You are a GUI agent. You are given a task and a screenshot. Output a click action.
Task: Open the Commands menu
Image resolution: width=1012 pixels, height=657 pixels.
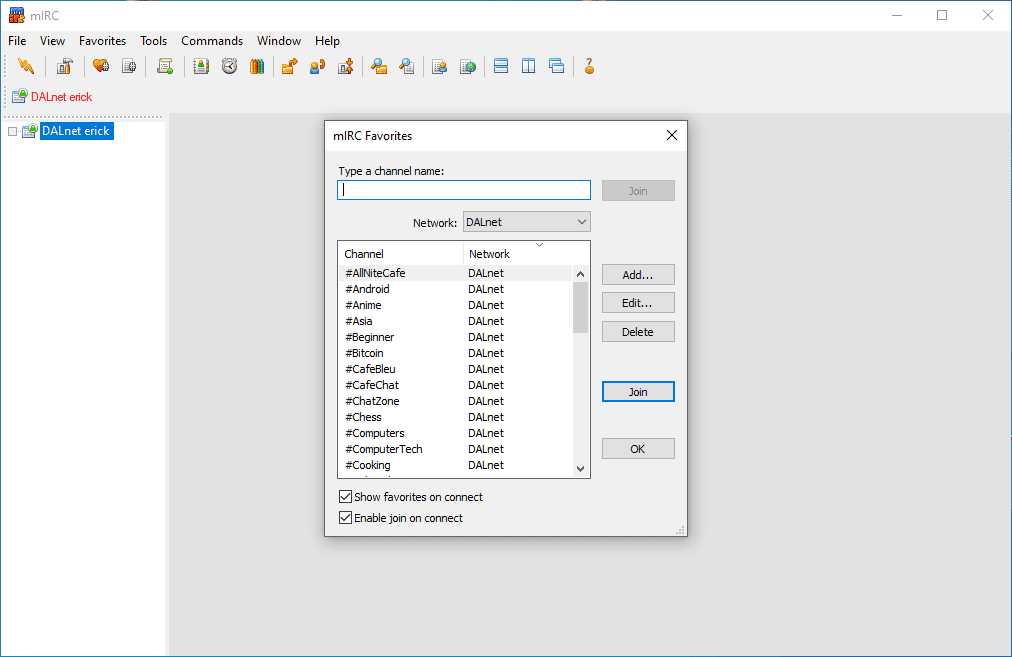(212, 41)
